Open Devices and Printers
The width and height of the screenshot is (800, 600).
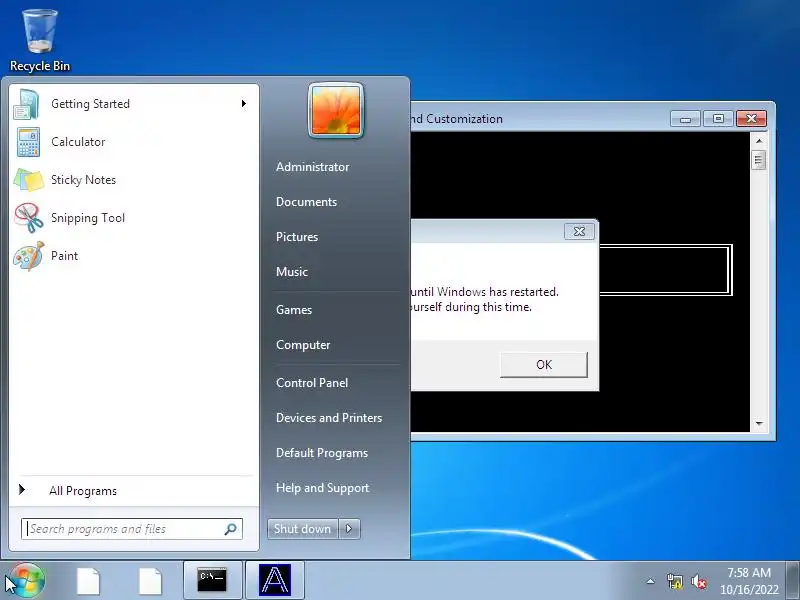click(x=329, y=418)
